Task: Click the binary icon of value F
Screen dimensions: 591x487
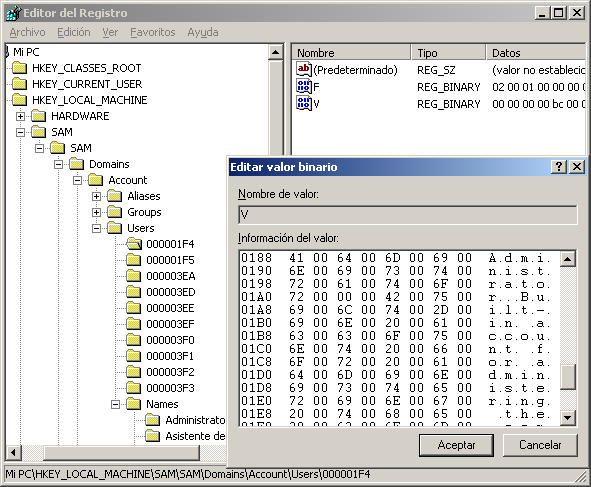Action: (304, 86)
